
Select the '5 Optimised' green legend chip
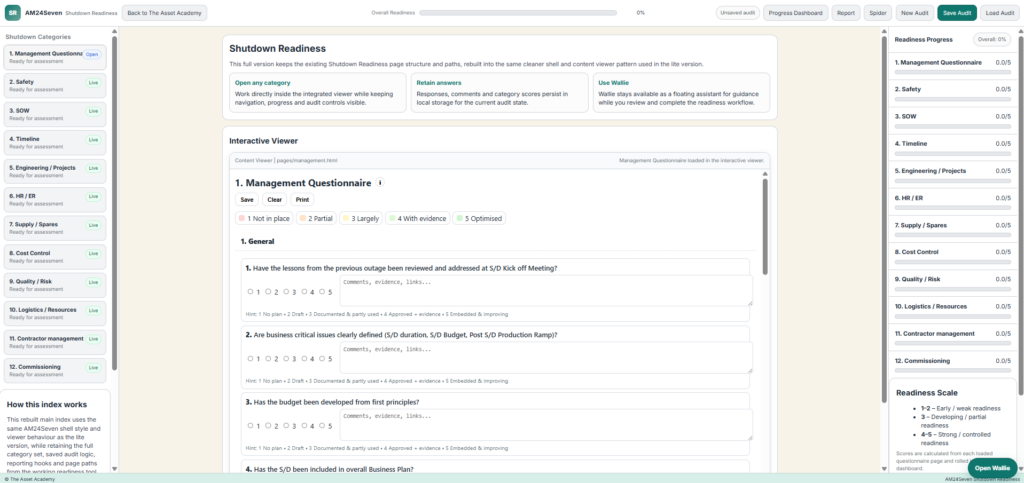(x=479, y=218)
